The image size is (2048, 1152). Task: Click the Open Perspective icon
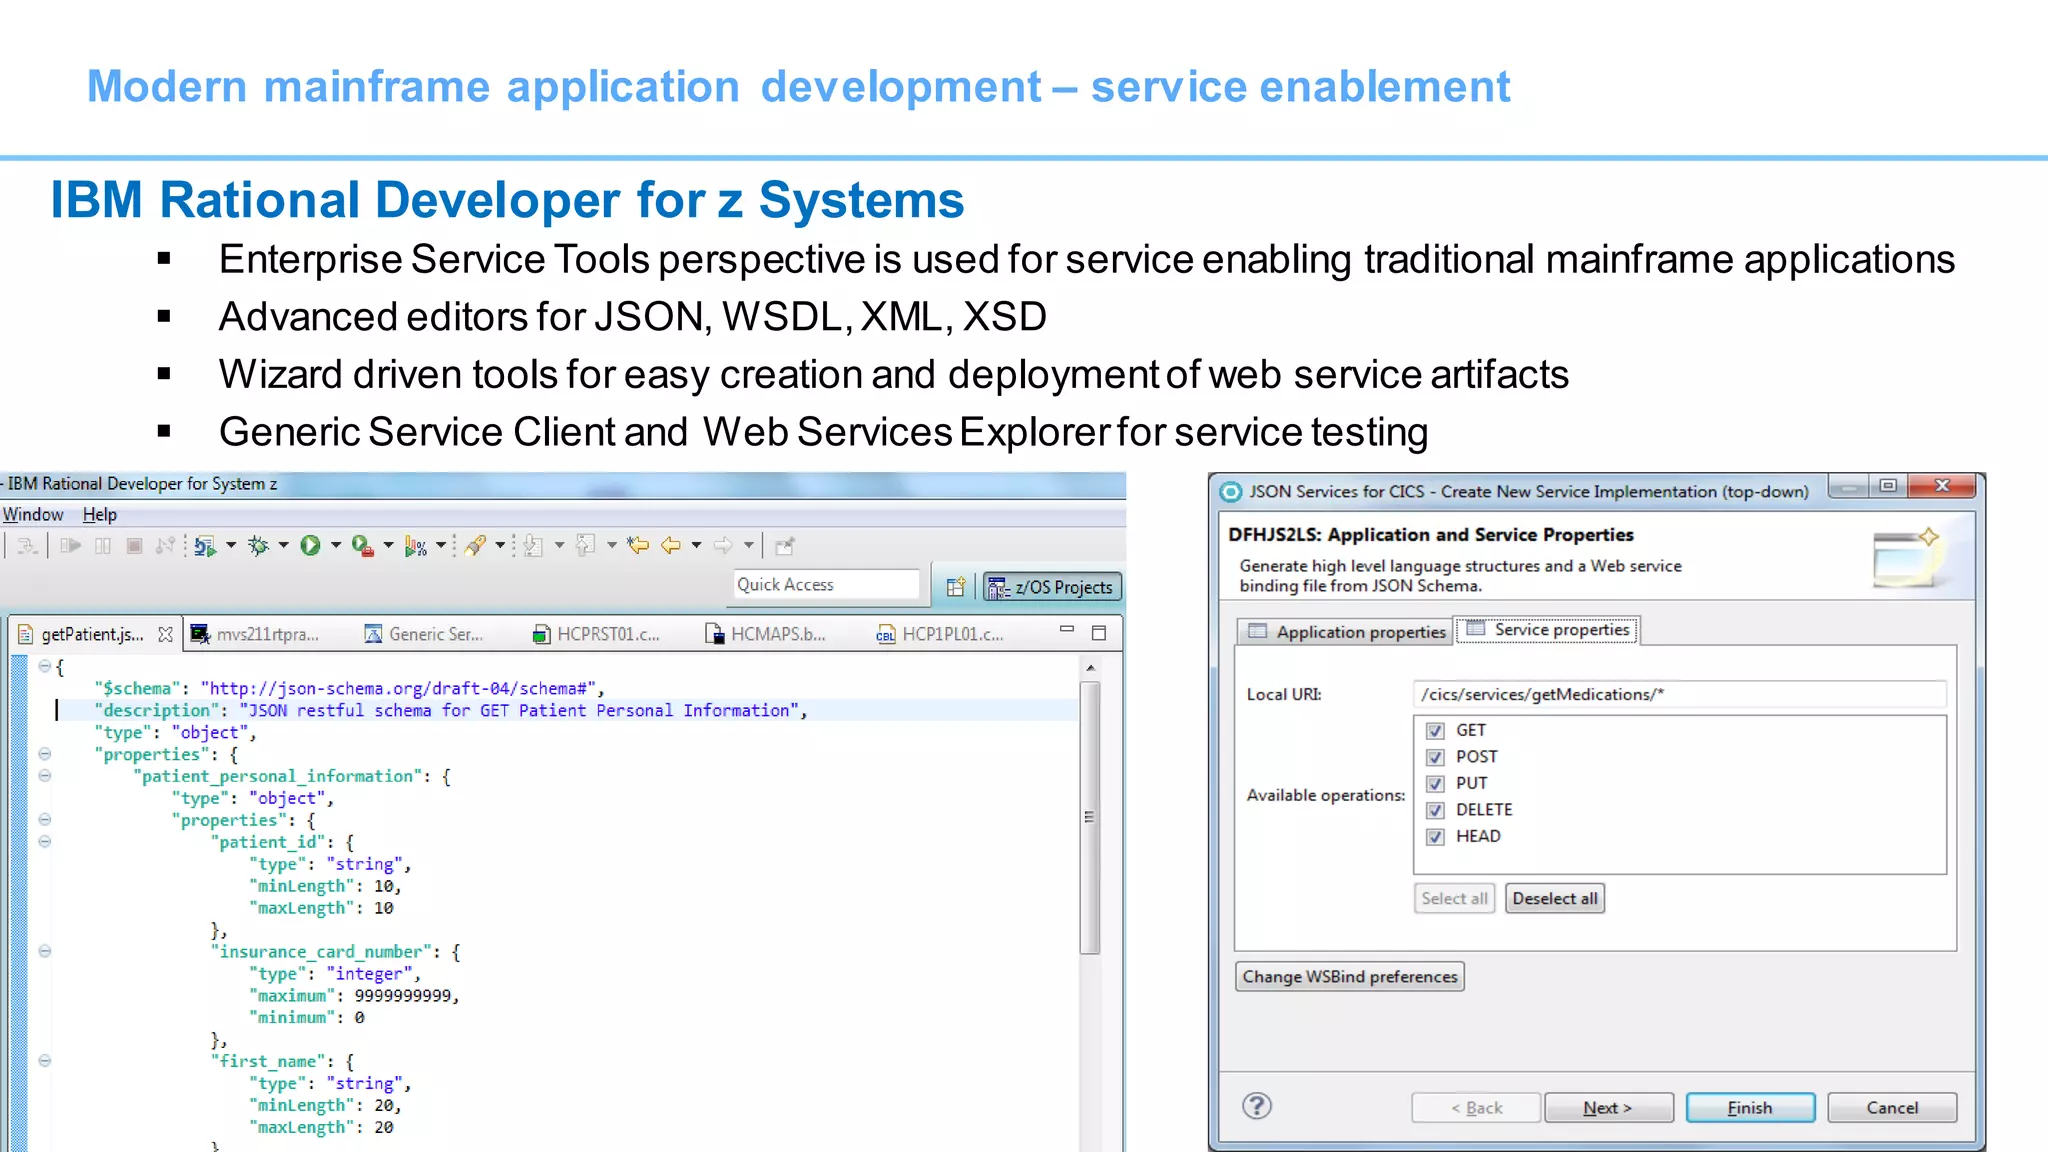coord(956,587)
